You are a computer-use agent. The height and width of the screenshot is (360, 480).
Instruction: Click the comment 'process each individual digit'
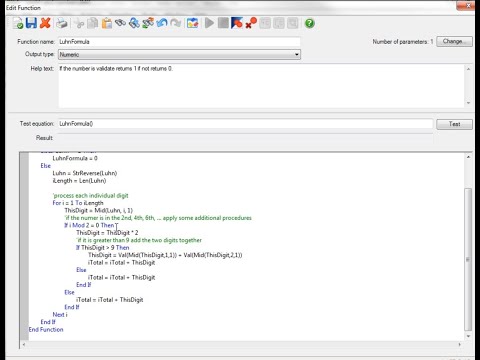(90, 195)
